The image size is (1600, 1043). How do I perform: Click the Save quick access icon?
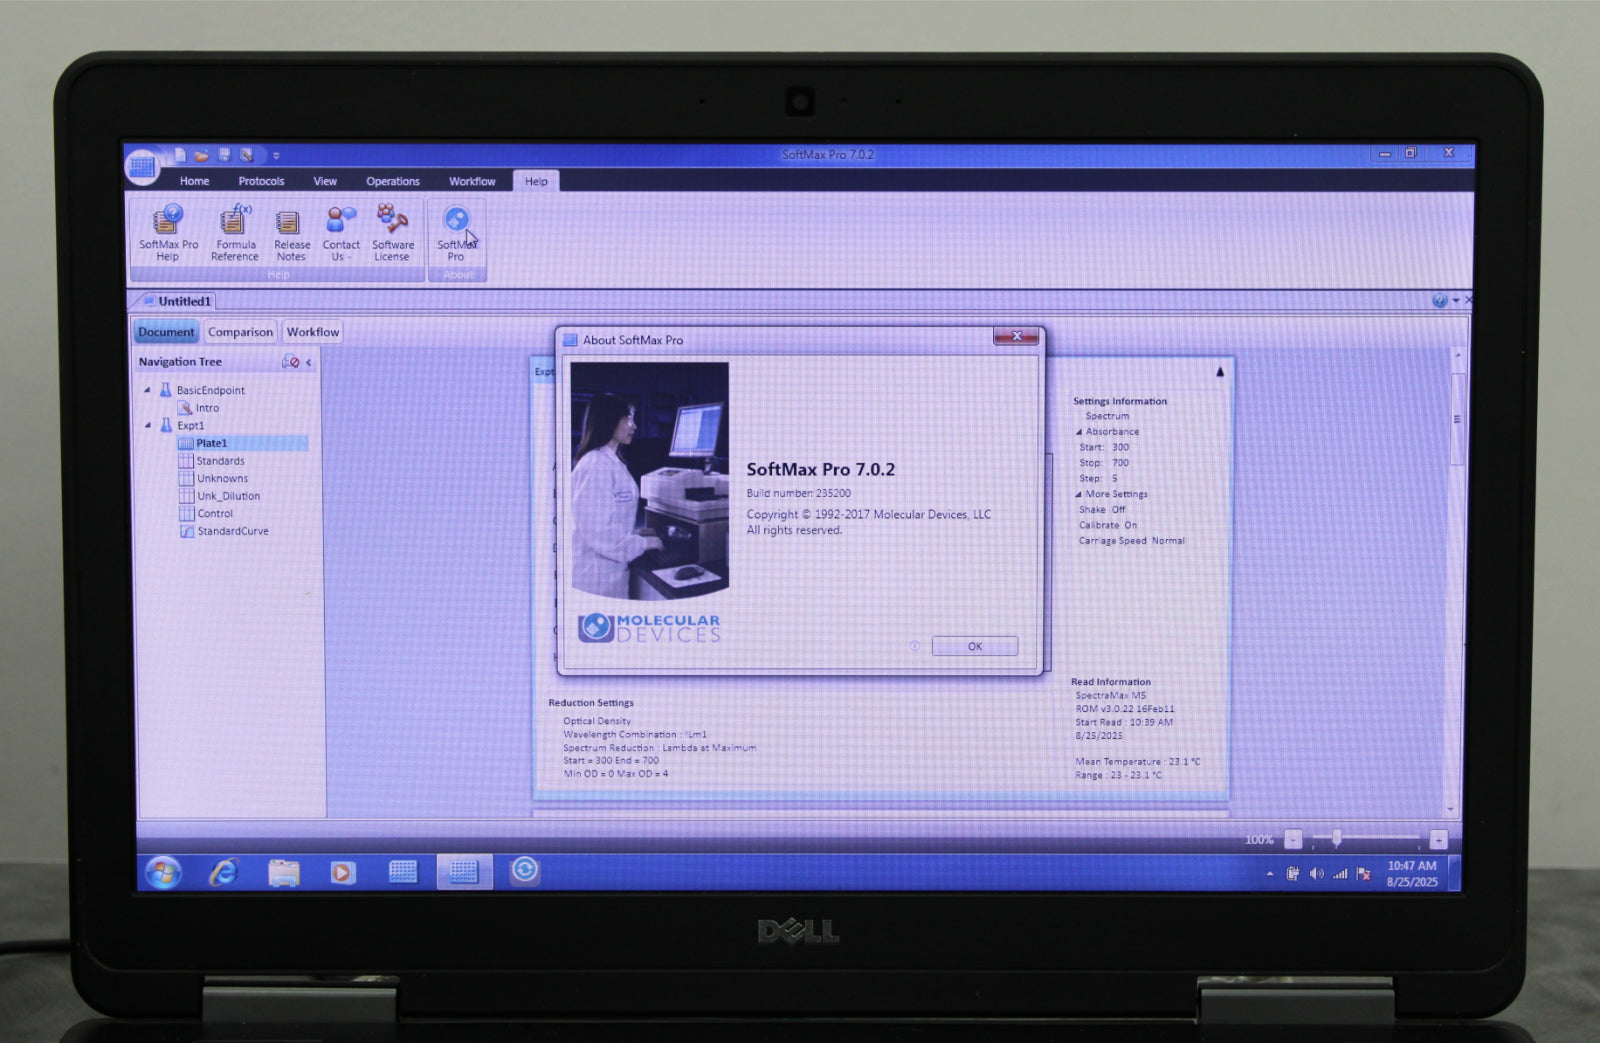[224, 155]
